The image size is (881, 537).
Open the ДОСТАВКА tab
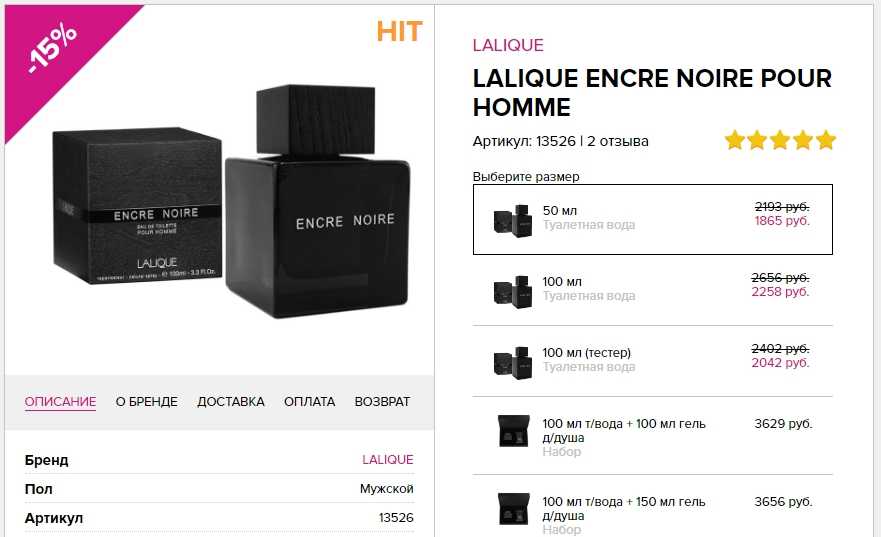click(230, 402)
